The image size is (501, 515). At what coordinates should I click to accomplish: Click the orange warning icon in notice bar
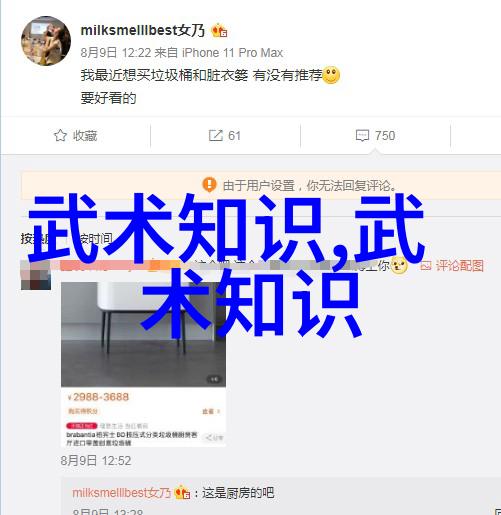click(x=210, y=184)
